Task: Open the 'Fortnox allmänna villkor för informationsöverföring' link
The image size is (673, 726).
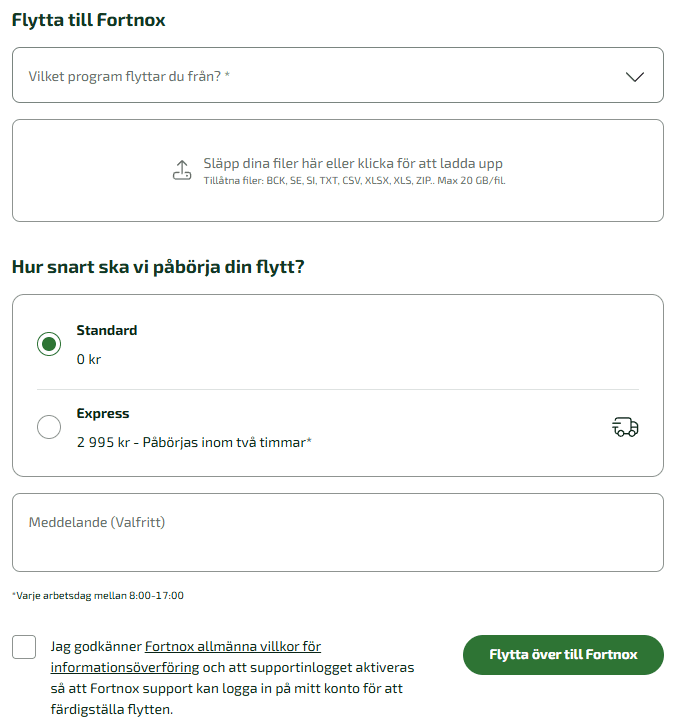Action: coord(232,647)
